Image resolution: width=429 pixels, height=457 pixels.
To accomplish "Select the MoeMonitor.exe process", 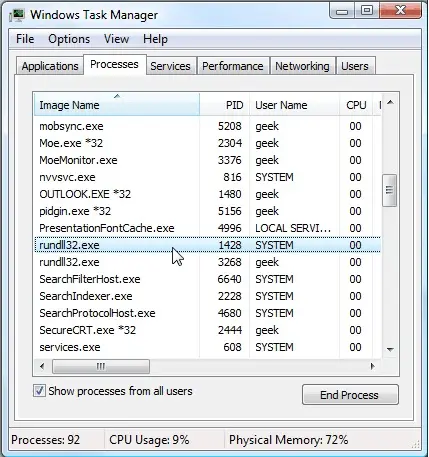I will pos(207,160).
